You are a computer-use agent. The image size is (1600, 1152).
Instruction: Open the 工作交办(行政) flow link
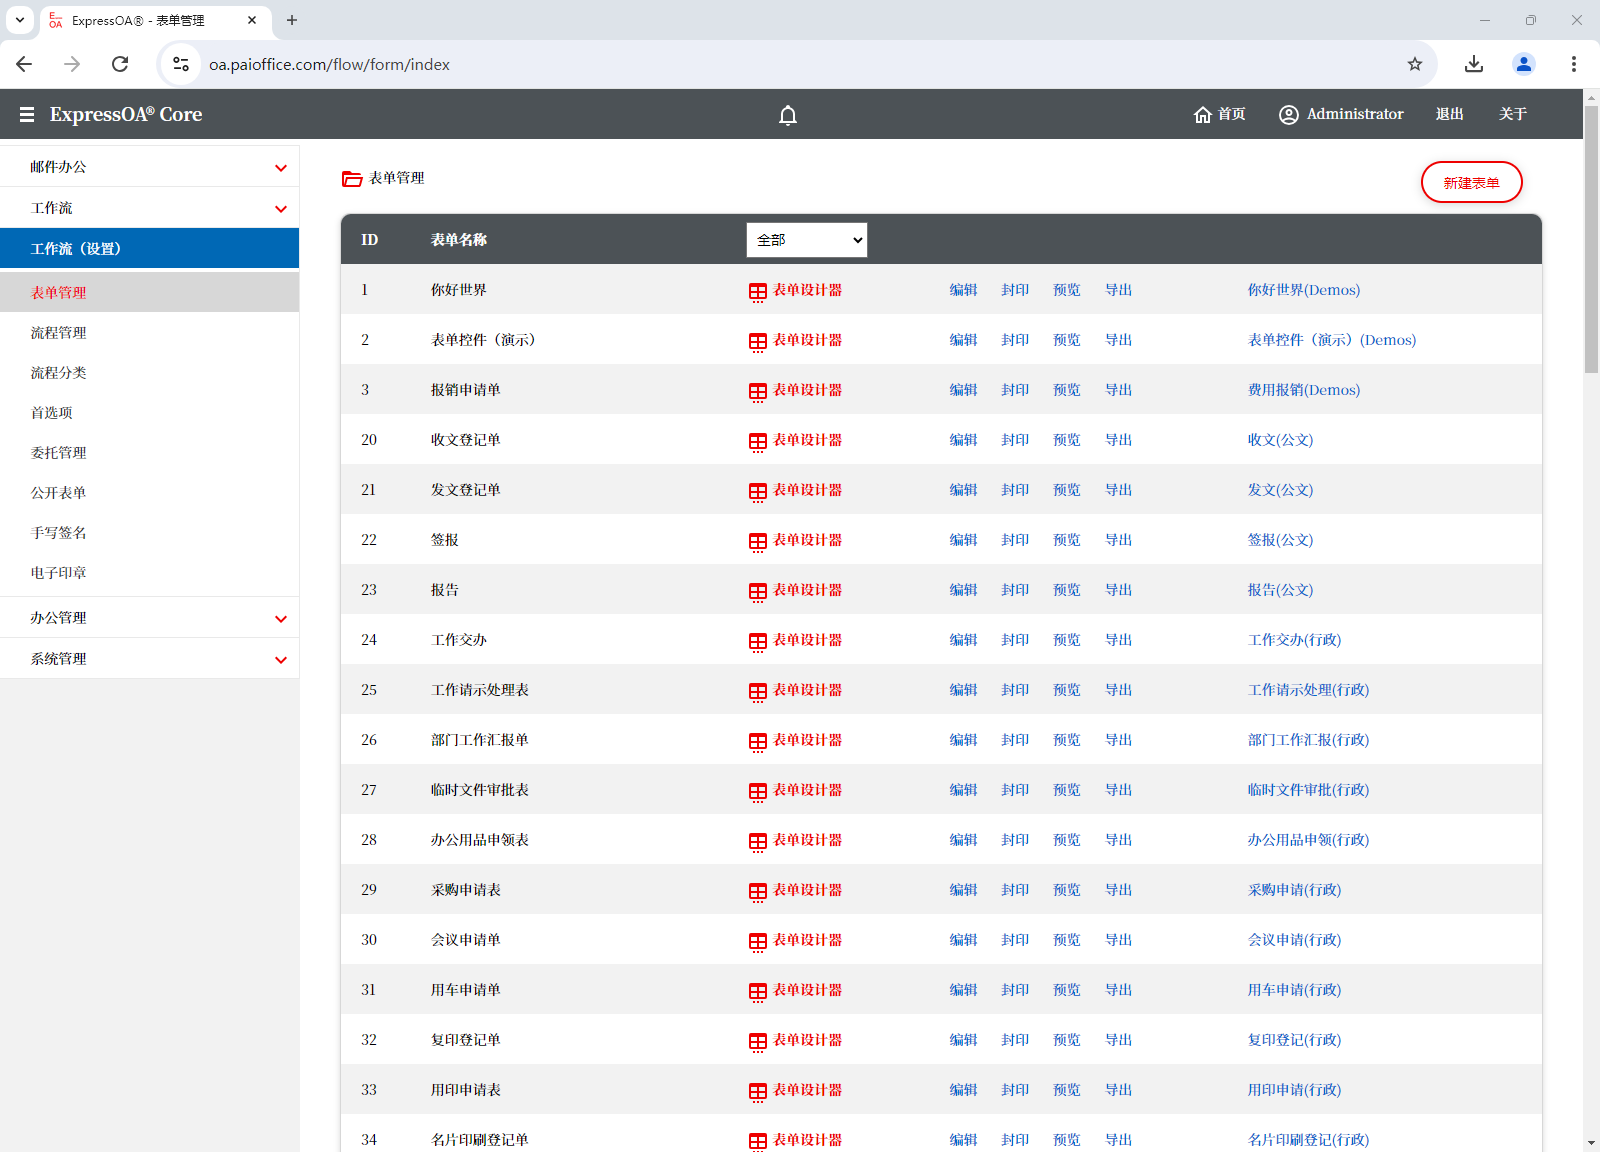click(1295, 640)
